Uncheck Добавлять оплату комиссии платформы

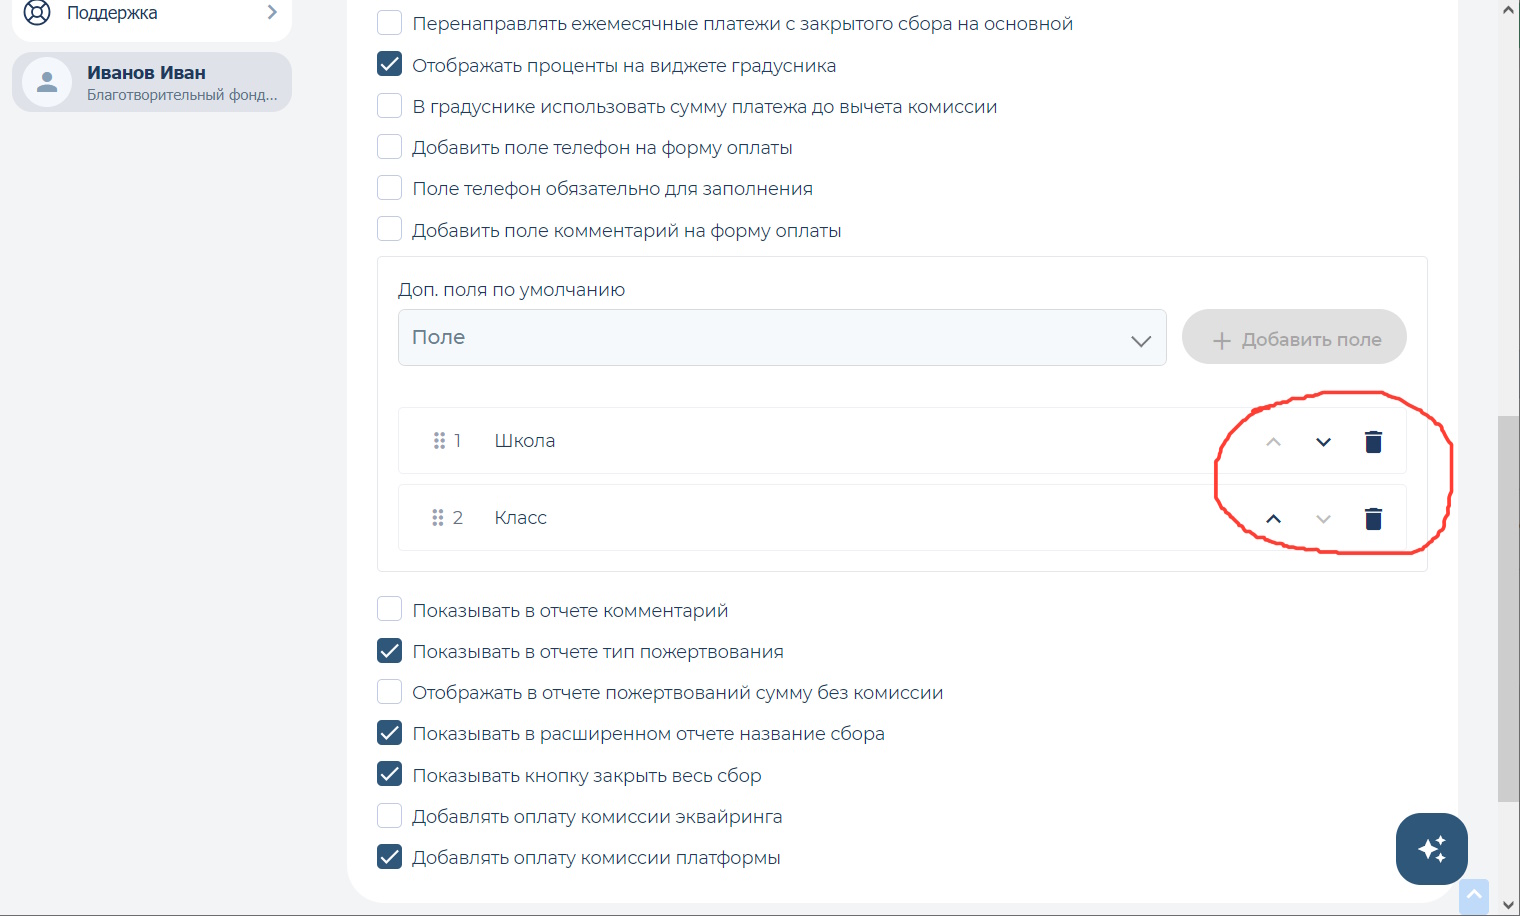click(x=390, y=857)
